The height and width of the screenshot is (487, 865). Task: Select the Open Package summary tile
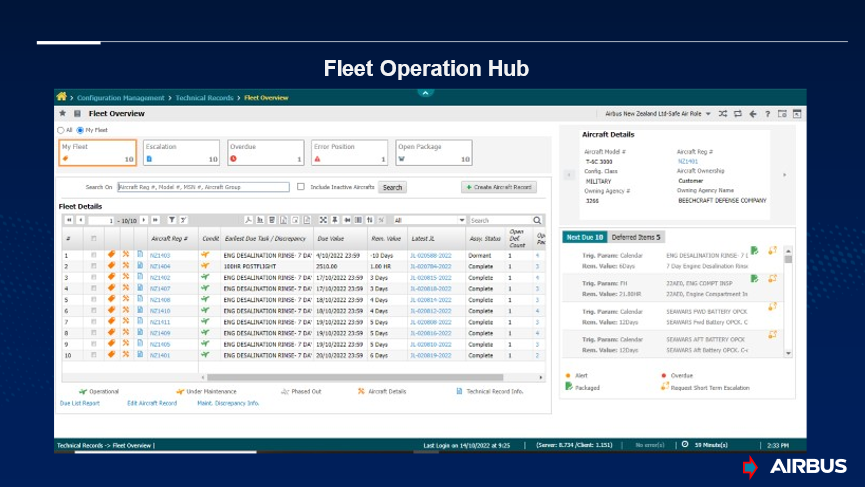tap(434, 152)
